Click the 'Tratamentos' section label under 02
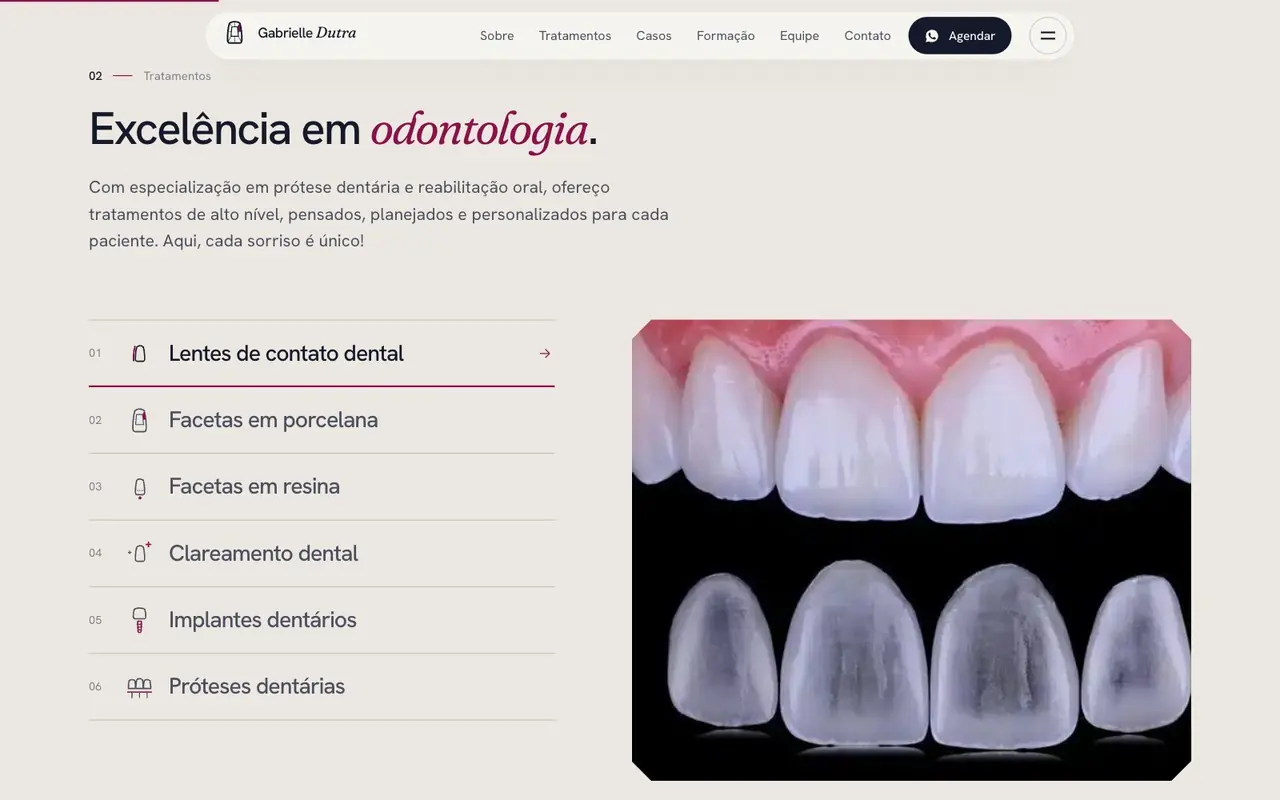Screen dimensions: 1280x800 [x=177, y=76]
